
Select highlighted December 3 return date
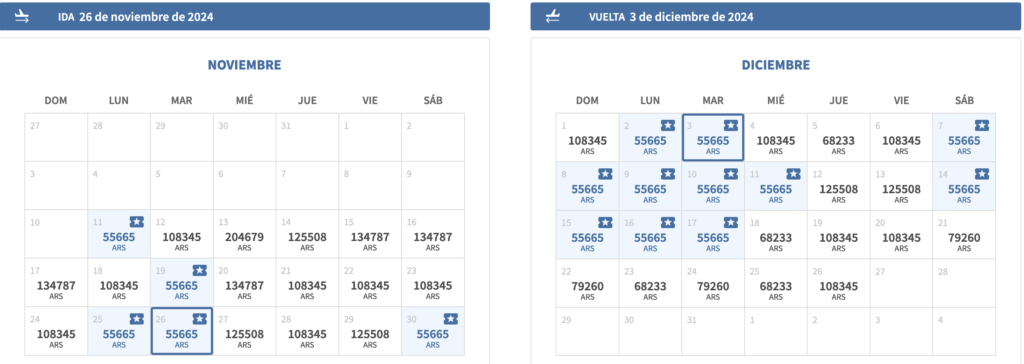point(712,138)
